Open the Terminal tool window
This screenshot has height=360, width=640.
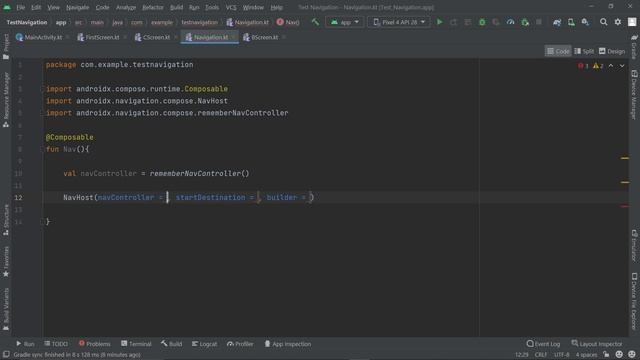(x=136, y=344)
